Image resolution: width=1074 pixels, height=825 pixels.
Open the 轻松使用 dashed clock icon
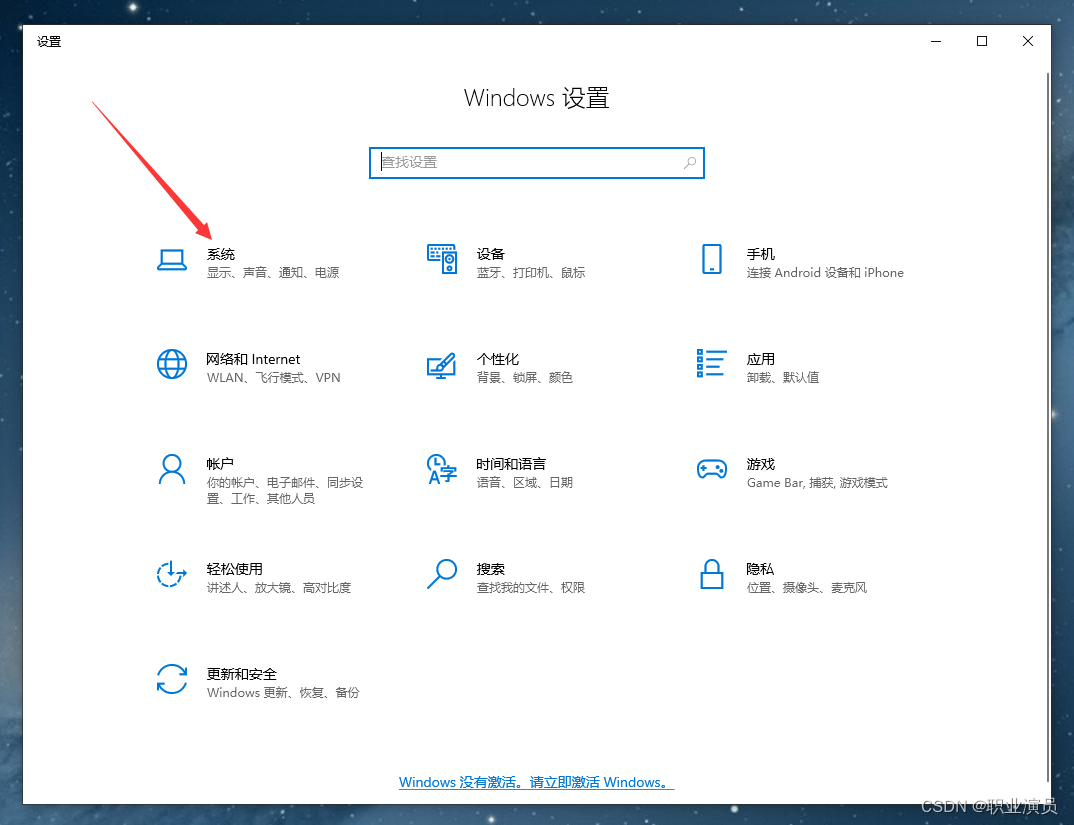[172, 574]
